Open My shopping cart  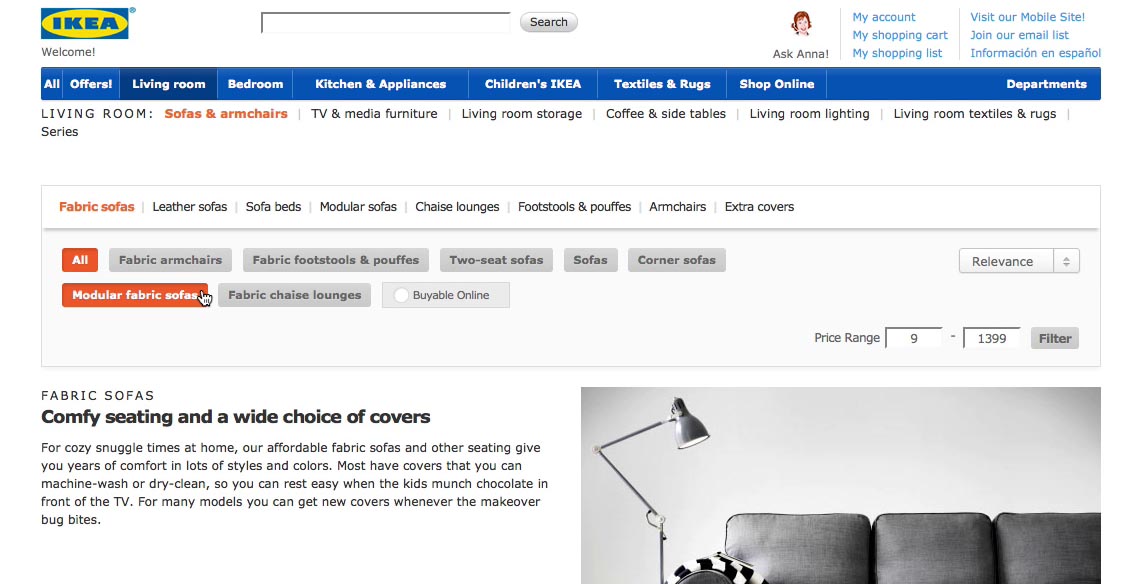(x=899, y=34)
